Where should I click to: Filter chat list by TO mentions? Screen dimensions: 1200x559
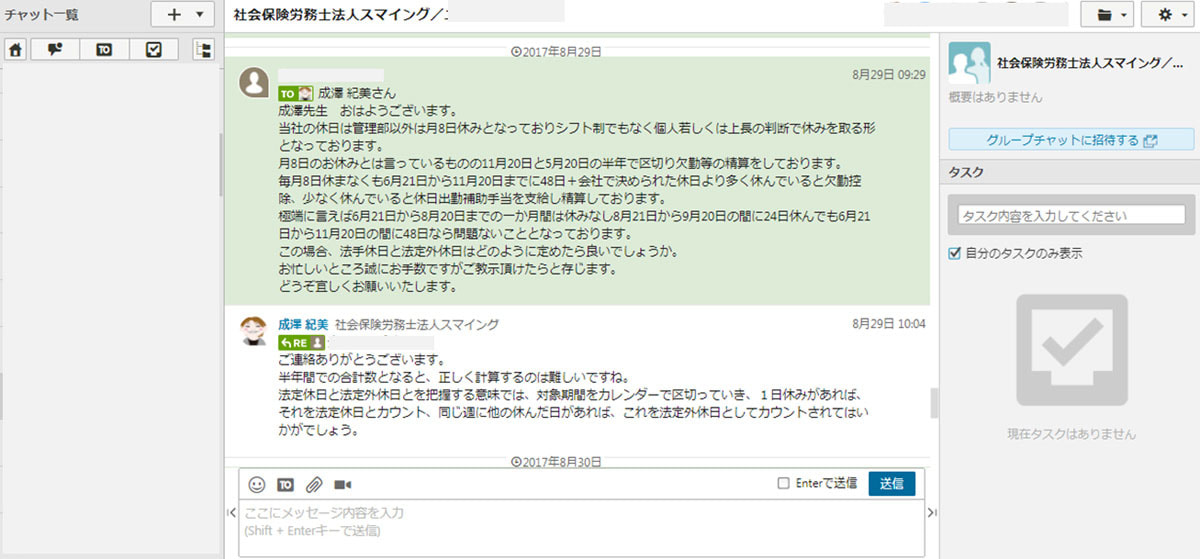coord(104,49)
